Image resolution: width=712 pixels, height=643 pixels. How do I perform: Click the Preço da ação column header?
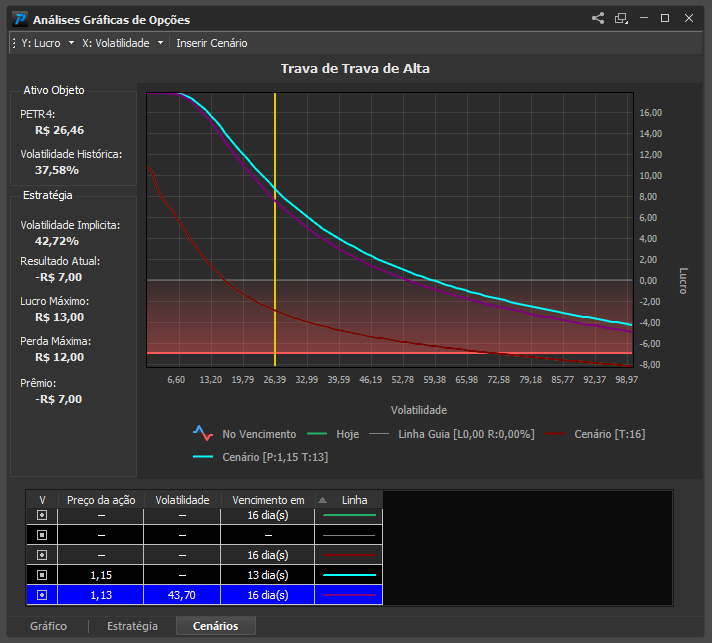tap(101, 500)
